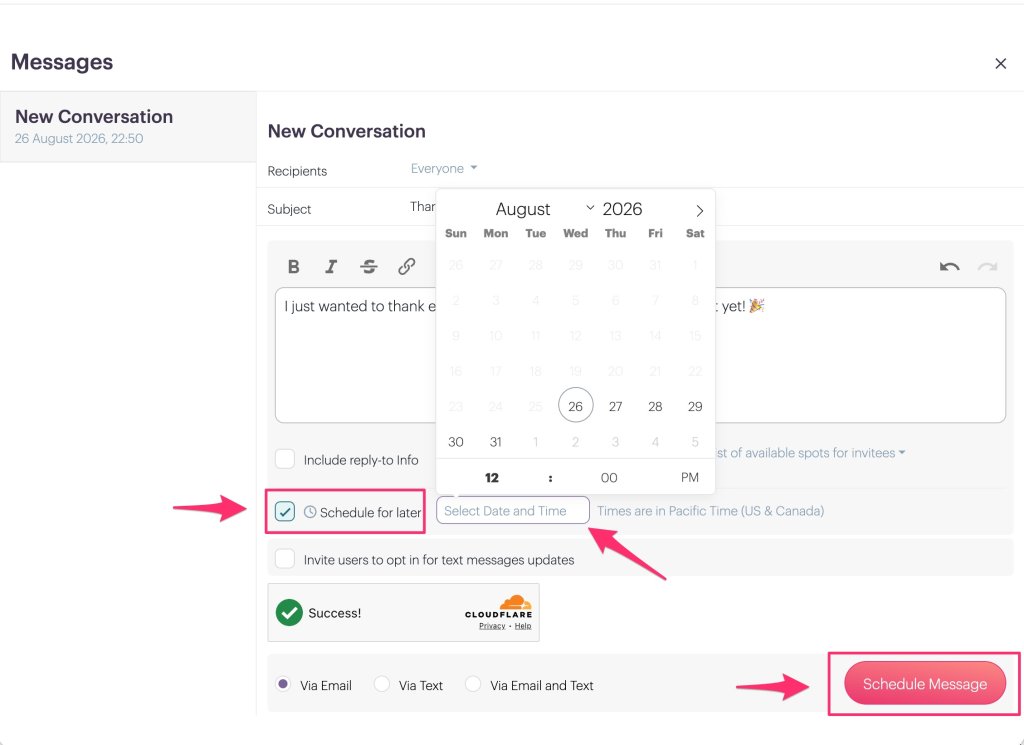Uncheck Schedule for later checkbox

coord(285,511)
